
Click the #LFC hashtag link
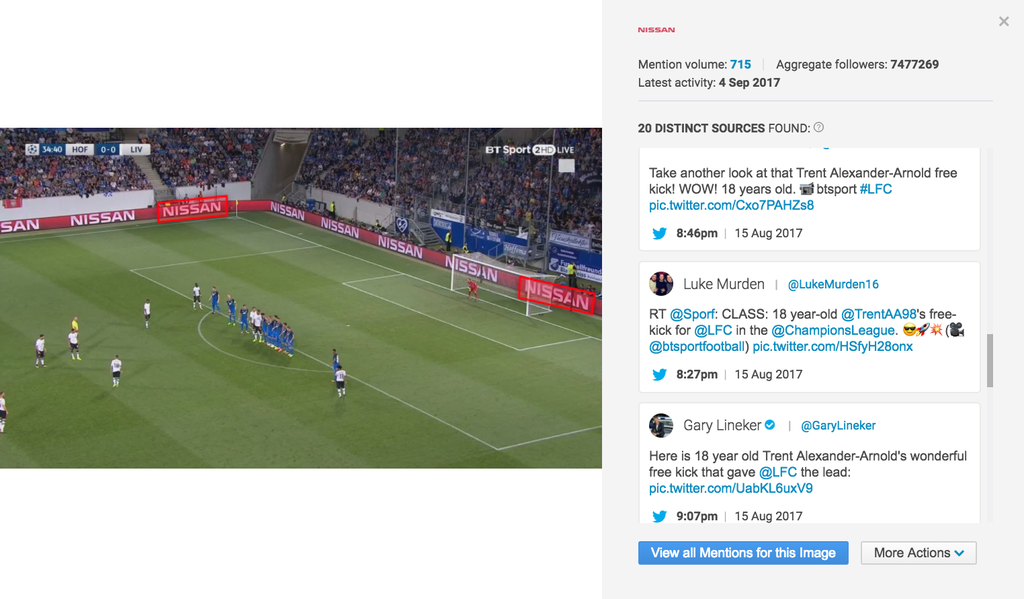point(876,189)
